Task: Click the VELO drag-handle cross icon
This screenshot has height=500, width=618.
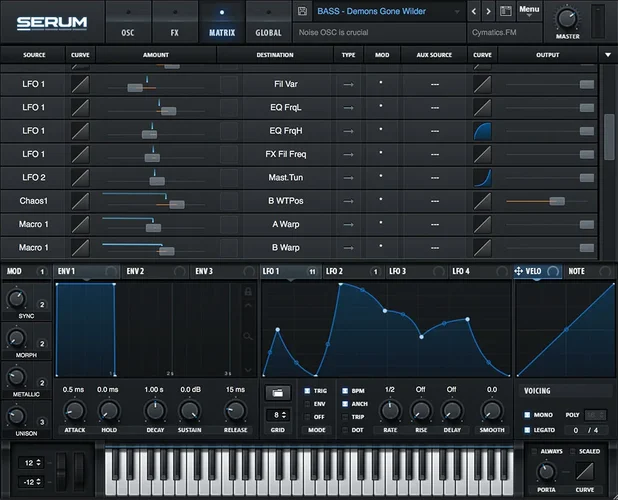Action: coord(519,271)
